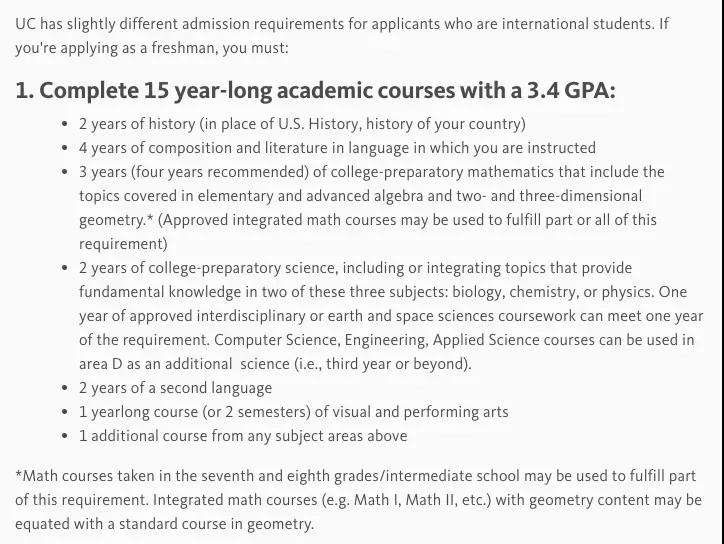Click the '2 years of history' bullet

click(x=302, y=124)
